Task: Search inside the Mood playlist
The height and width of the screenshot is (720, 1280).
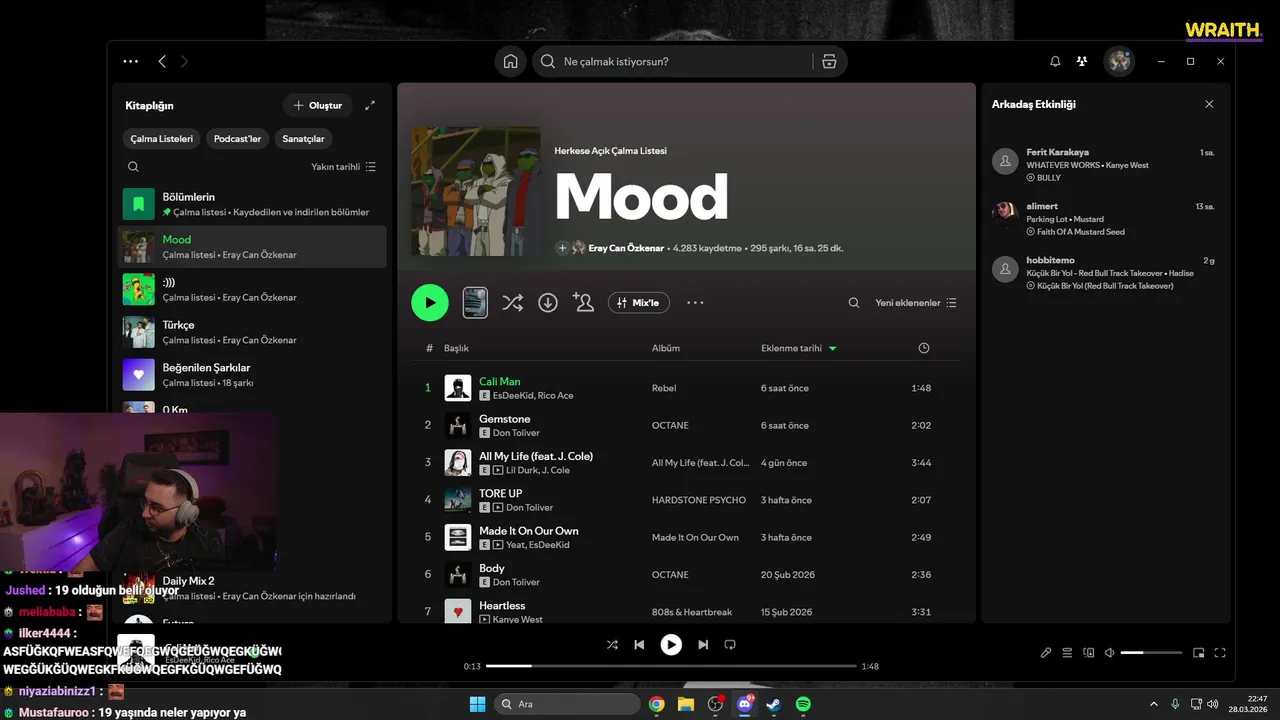Action: point(854,302)
